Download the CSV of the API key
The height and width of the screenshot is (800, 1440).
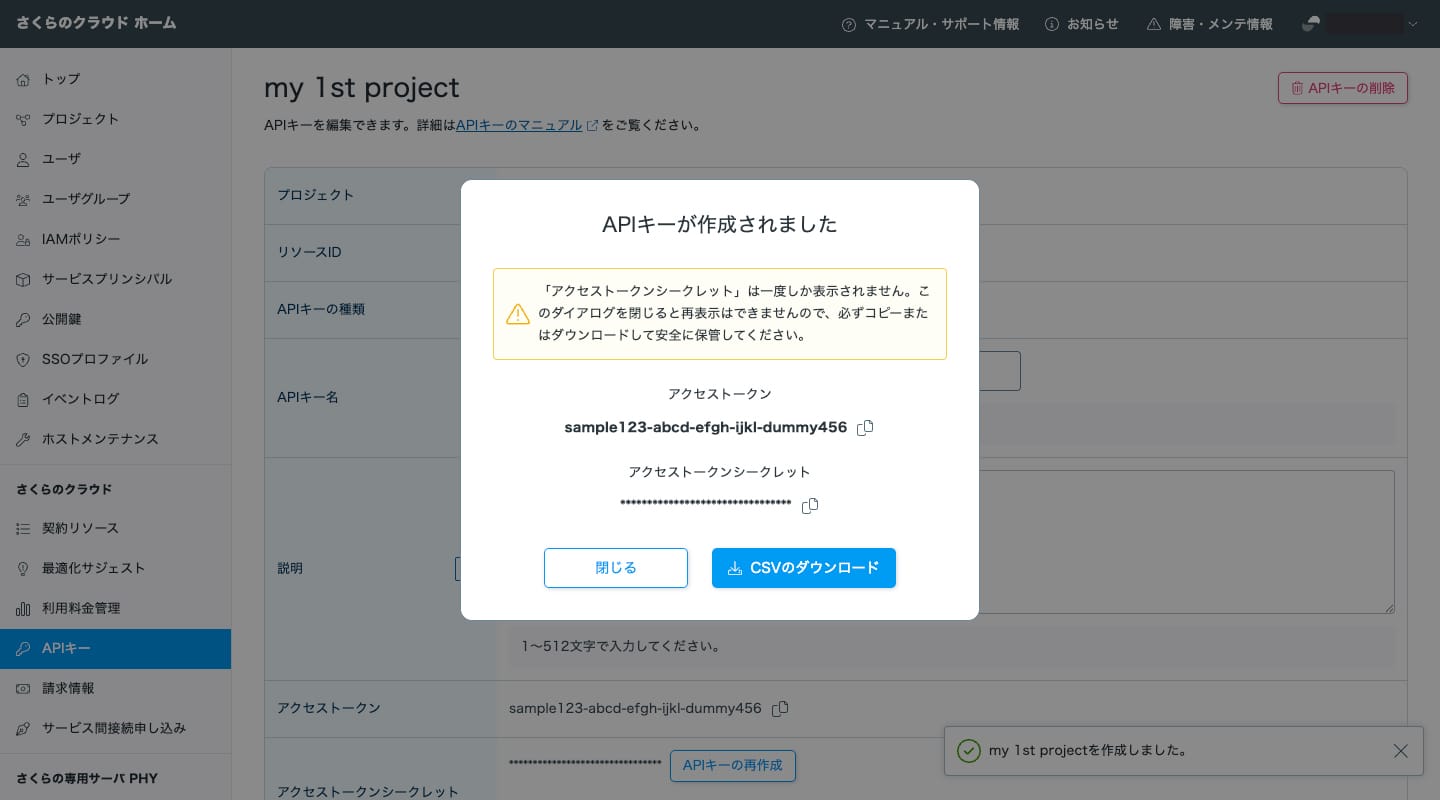(x=804, y=568)
